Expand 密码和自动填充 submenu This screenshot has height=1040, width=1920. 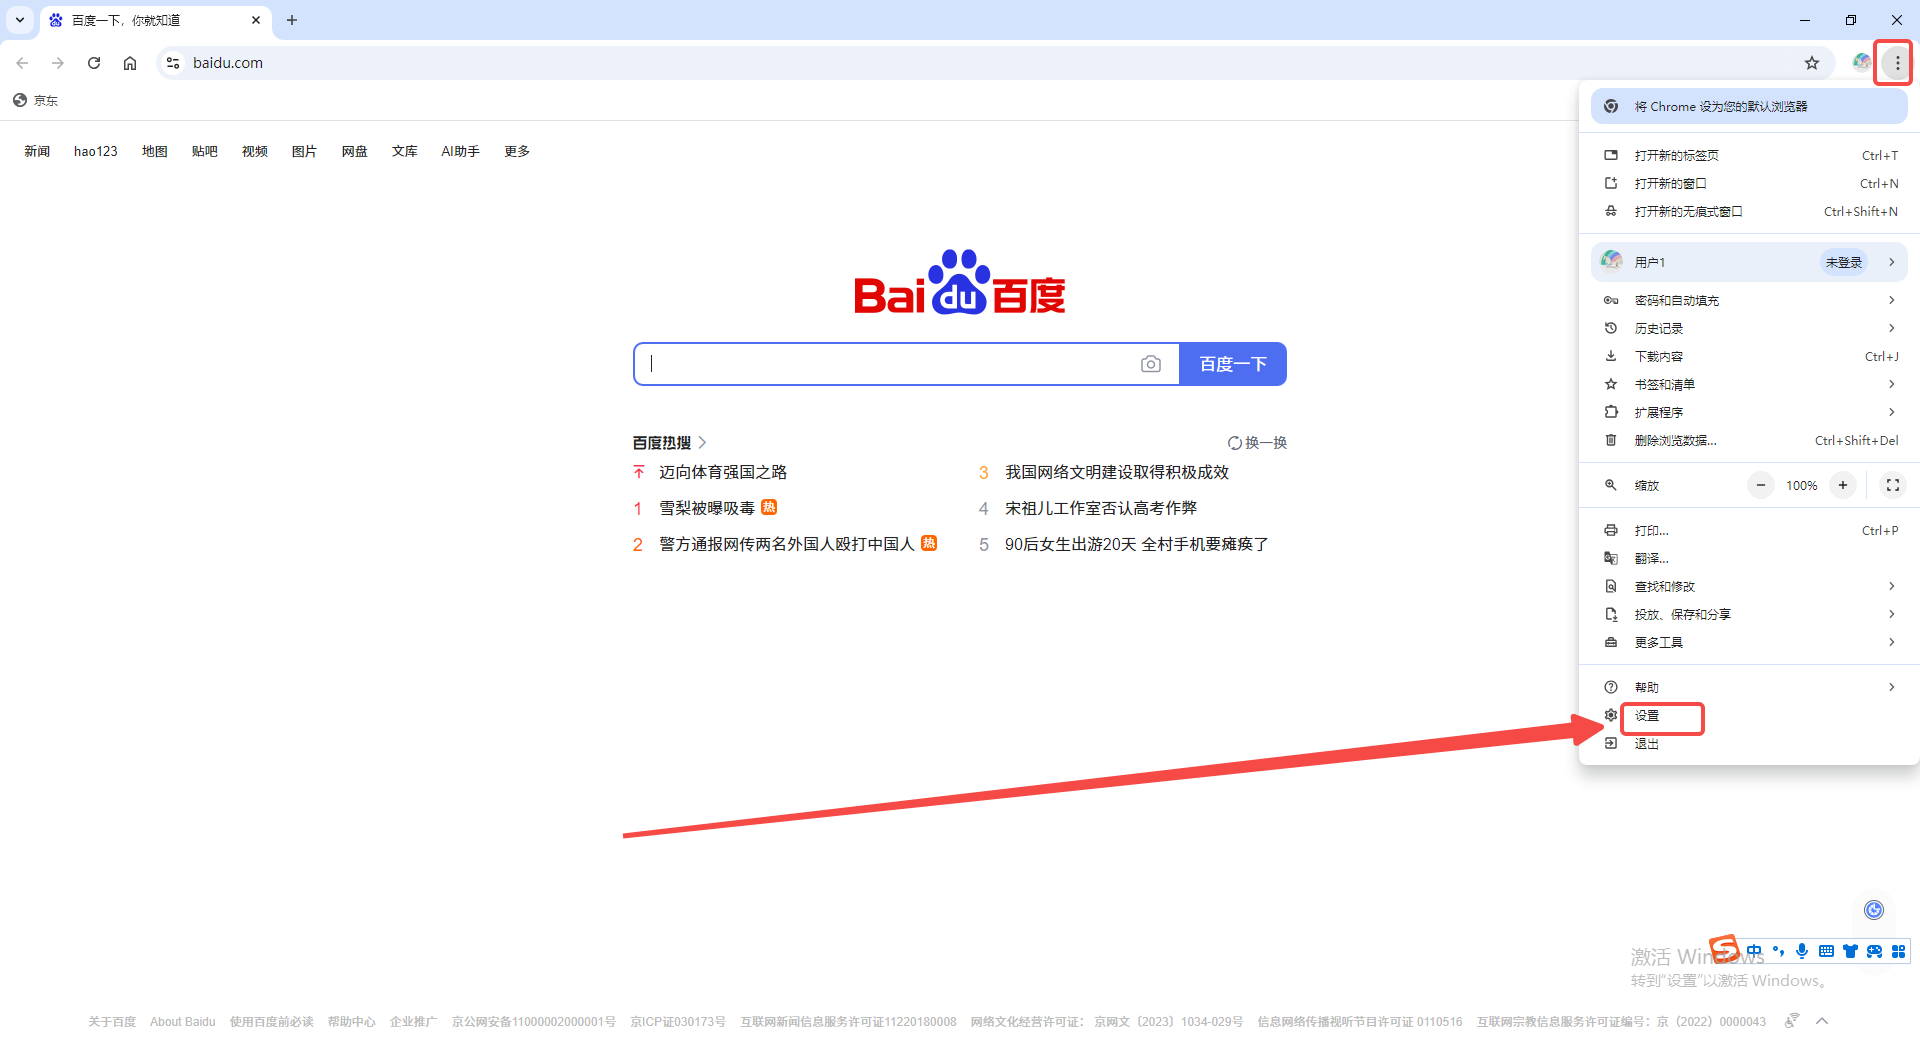[x=1749, y=300]
